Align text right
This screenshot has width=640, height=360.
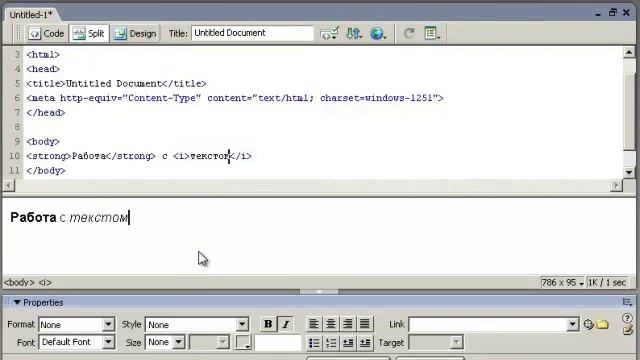(x=348, y=324)
